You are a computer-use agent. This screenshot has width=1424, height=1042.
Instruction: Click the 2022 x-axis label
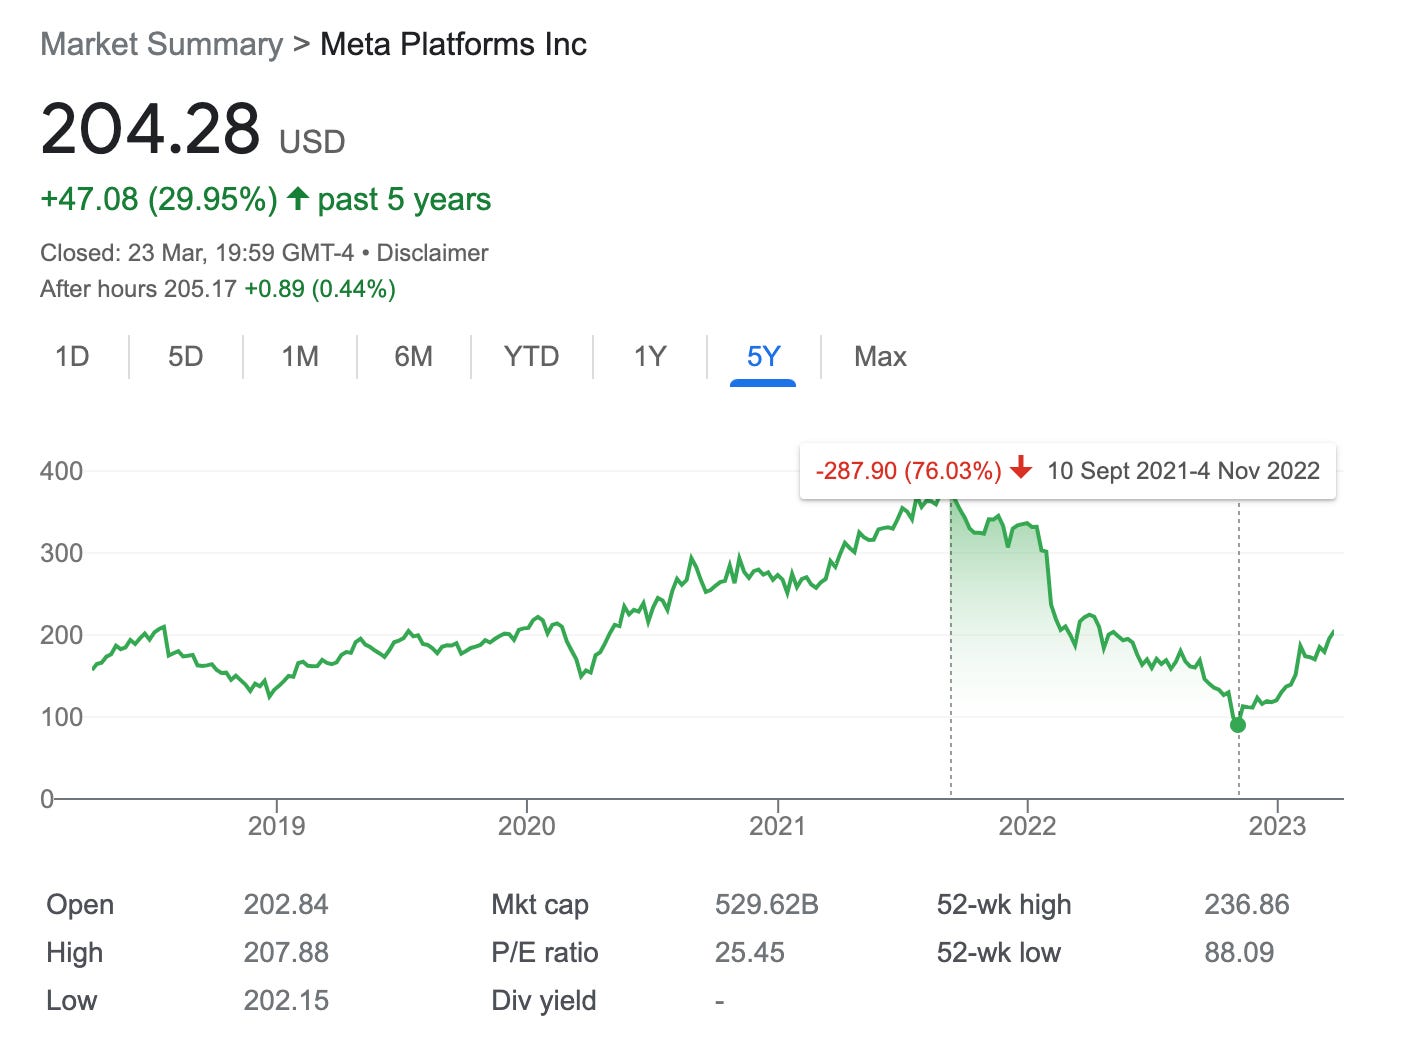(1027, 826)
